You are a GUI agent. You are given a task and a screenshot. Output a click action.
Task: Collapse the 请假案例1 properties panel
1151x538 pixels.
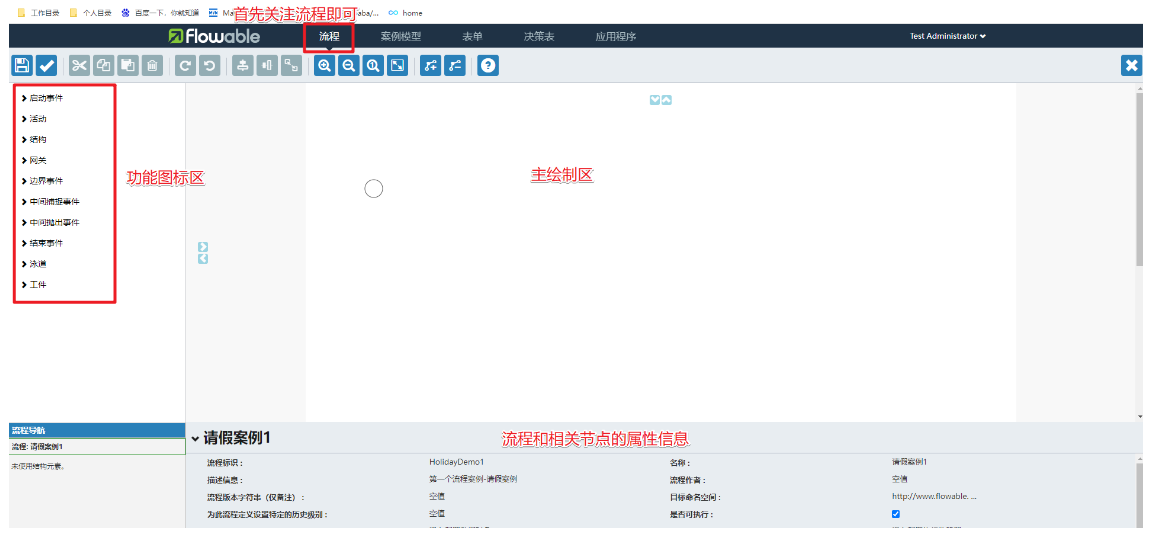(x=195, y=439)
